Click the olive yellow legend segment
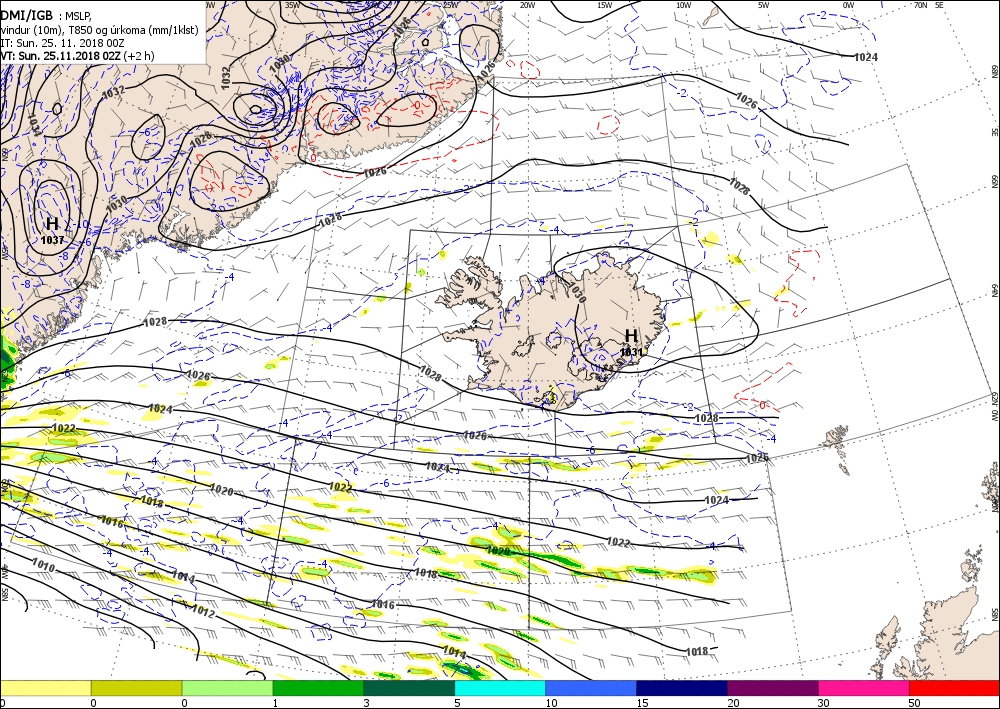The image size is (1000, 709). click(x=136, y=688)
